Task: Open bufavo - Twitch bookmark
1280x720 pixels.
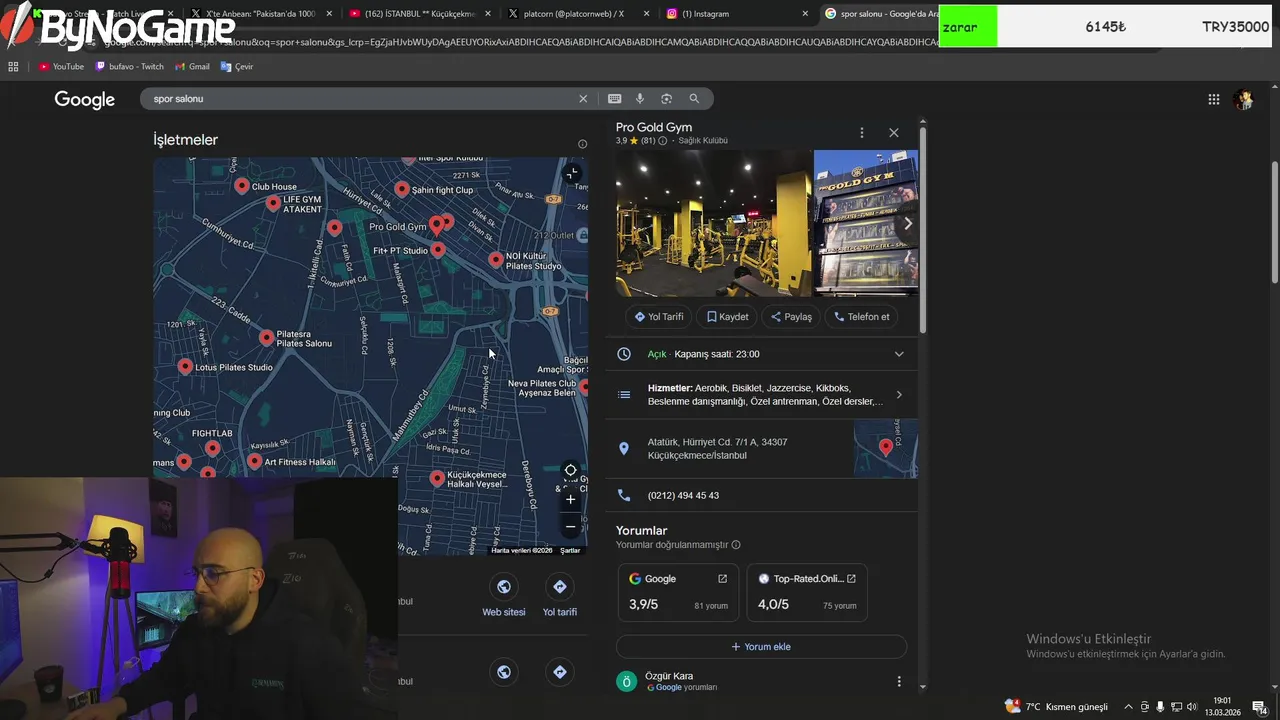Action: click(129, 67)
